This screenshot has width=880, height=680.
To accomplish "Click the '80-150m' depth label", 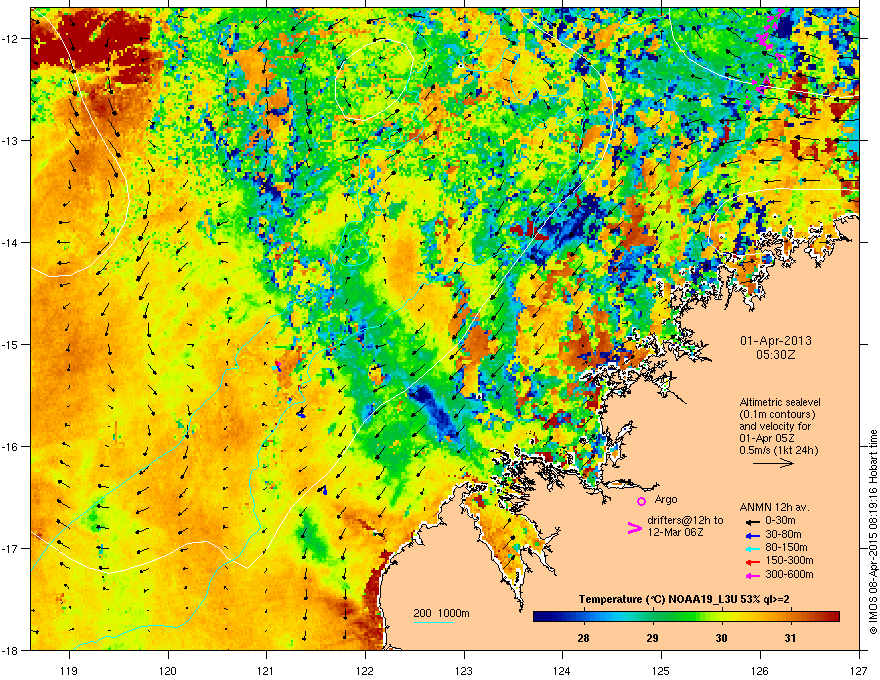I will (786, 547).
